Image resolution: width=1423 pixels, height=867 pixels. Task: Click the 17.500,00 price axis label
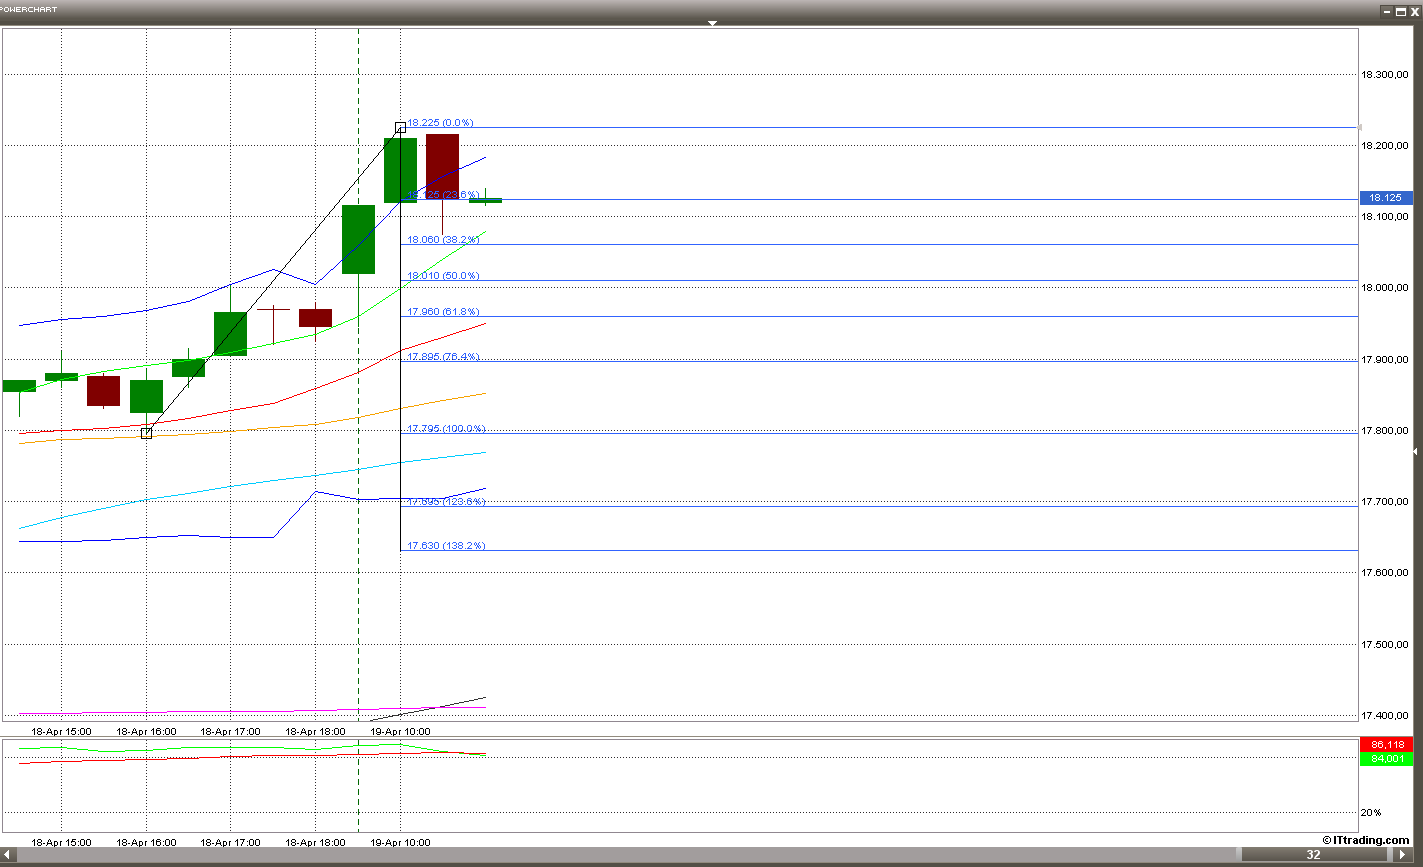(x=1387, y=645)
